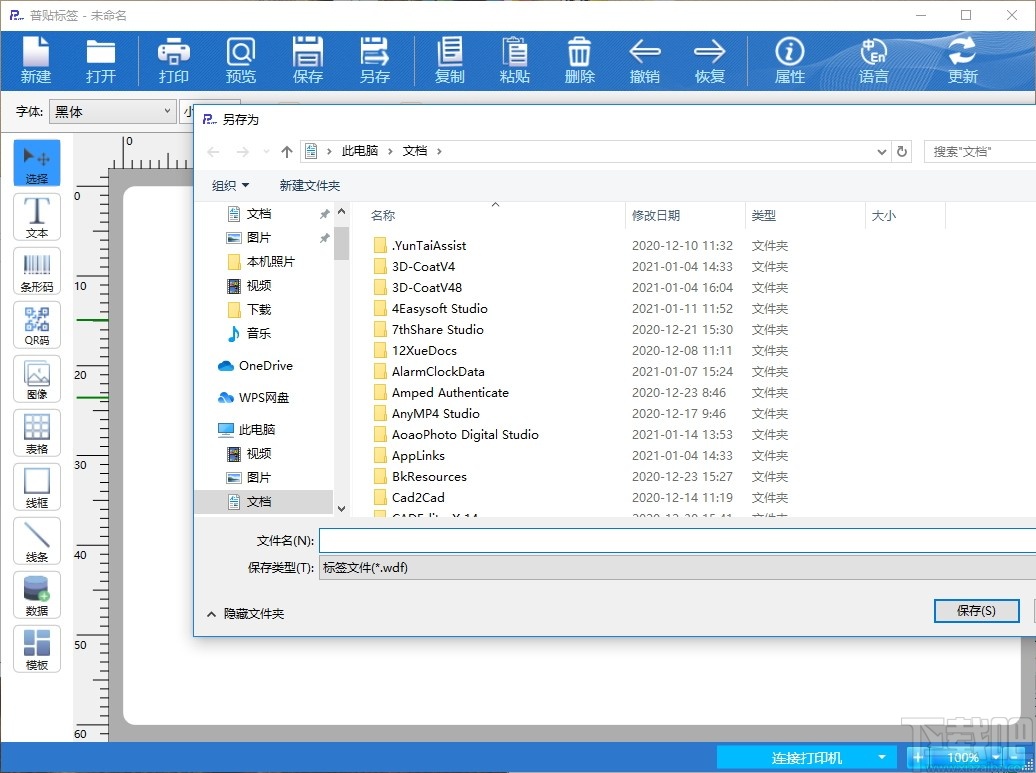
Task: Click 新建文件夹 (New folder) button
Action: point(310,186)
